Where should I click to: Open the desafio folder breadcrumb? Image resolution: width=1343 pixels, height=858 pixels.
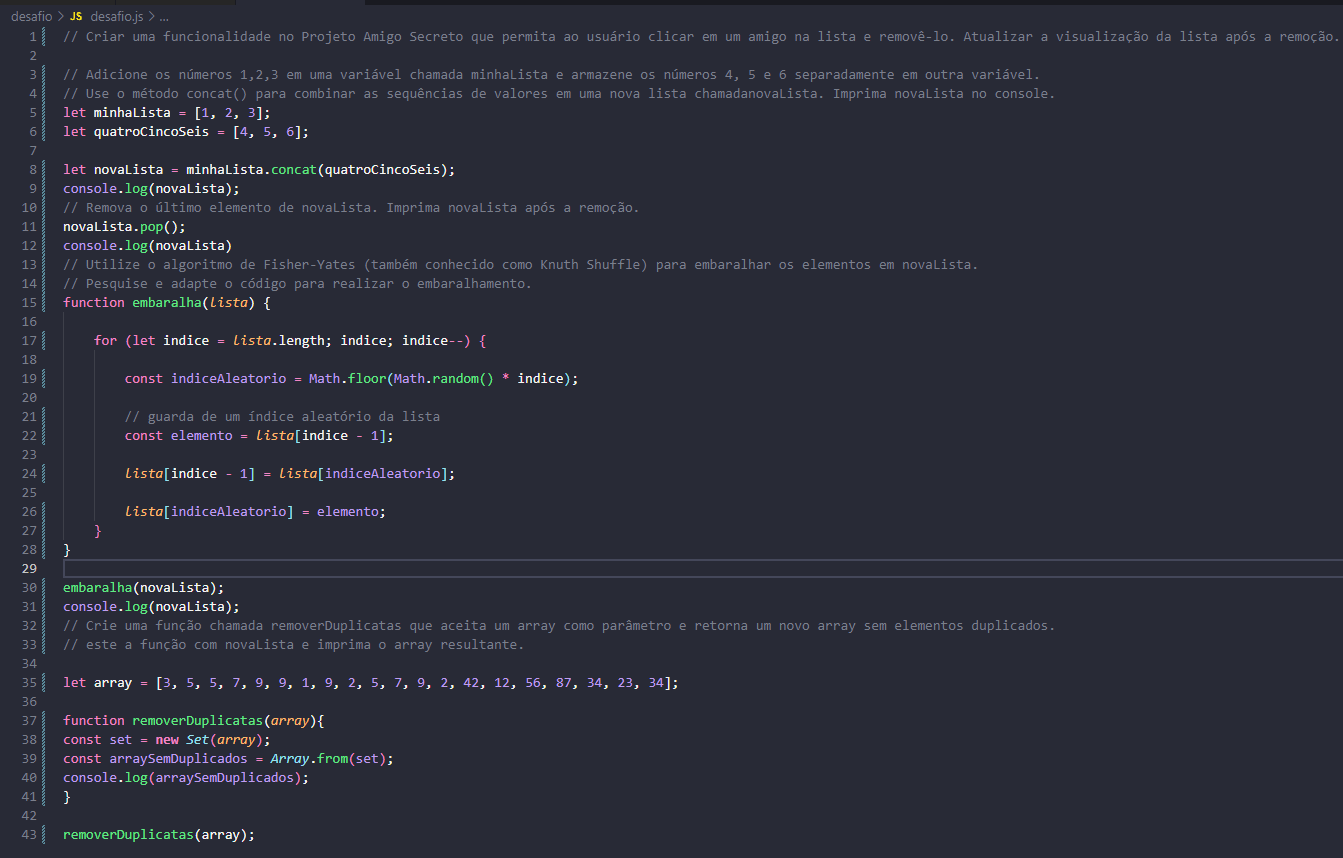(31, 17)
